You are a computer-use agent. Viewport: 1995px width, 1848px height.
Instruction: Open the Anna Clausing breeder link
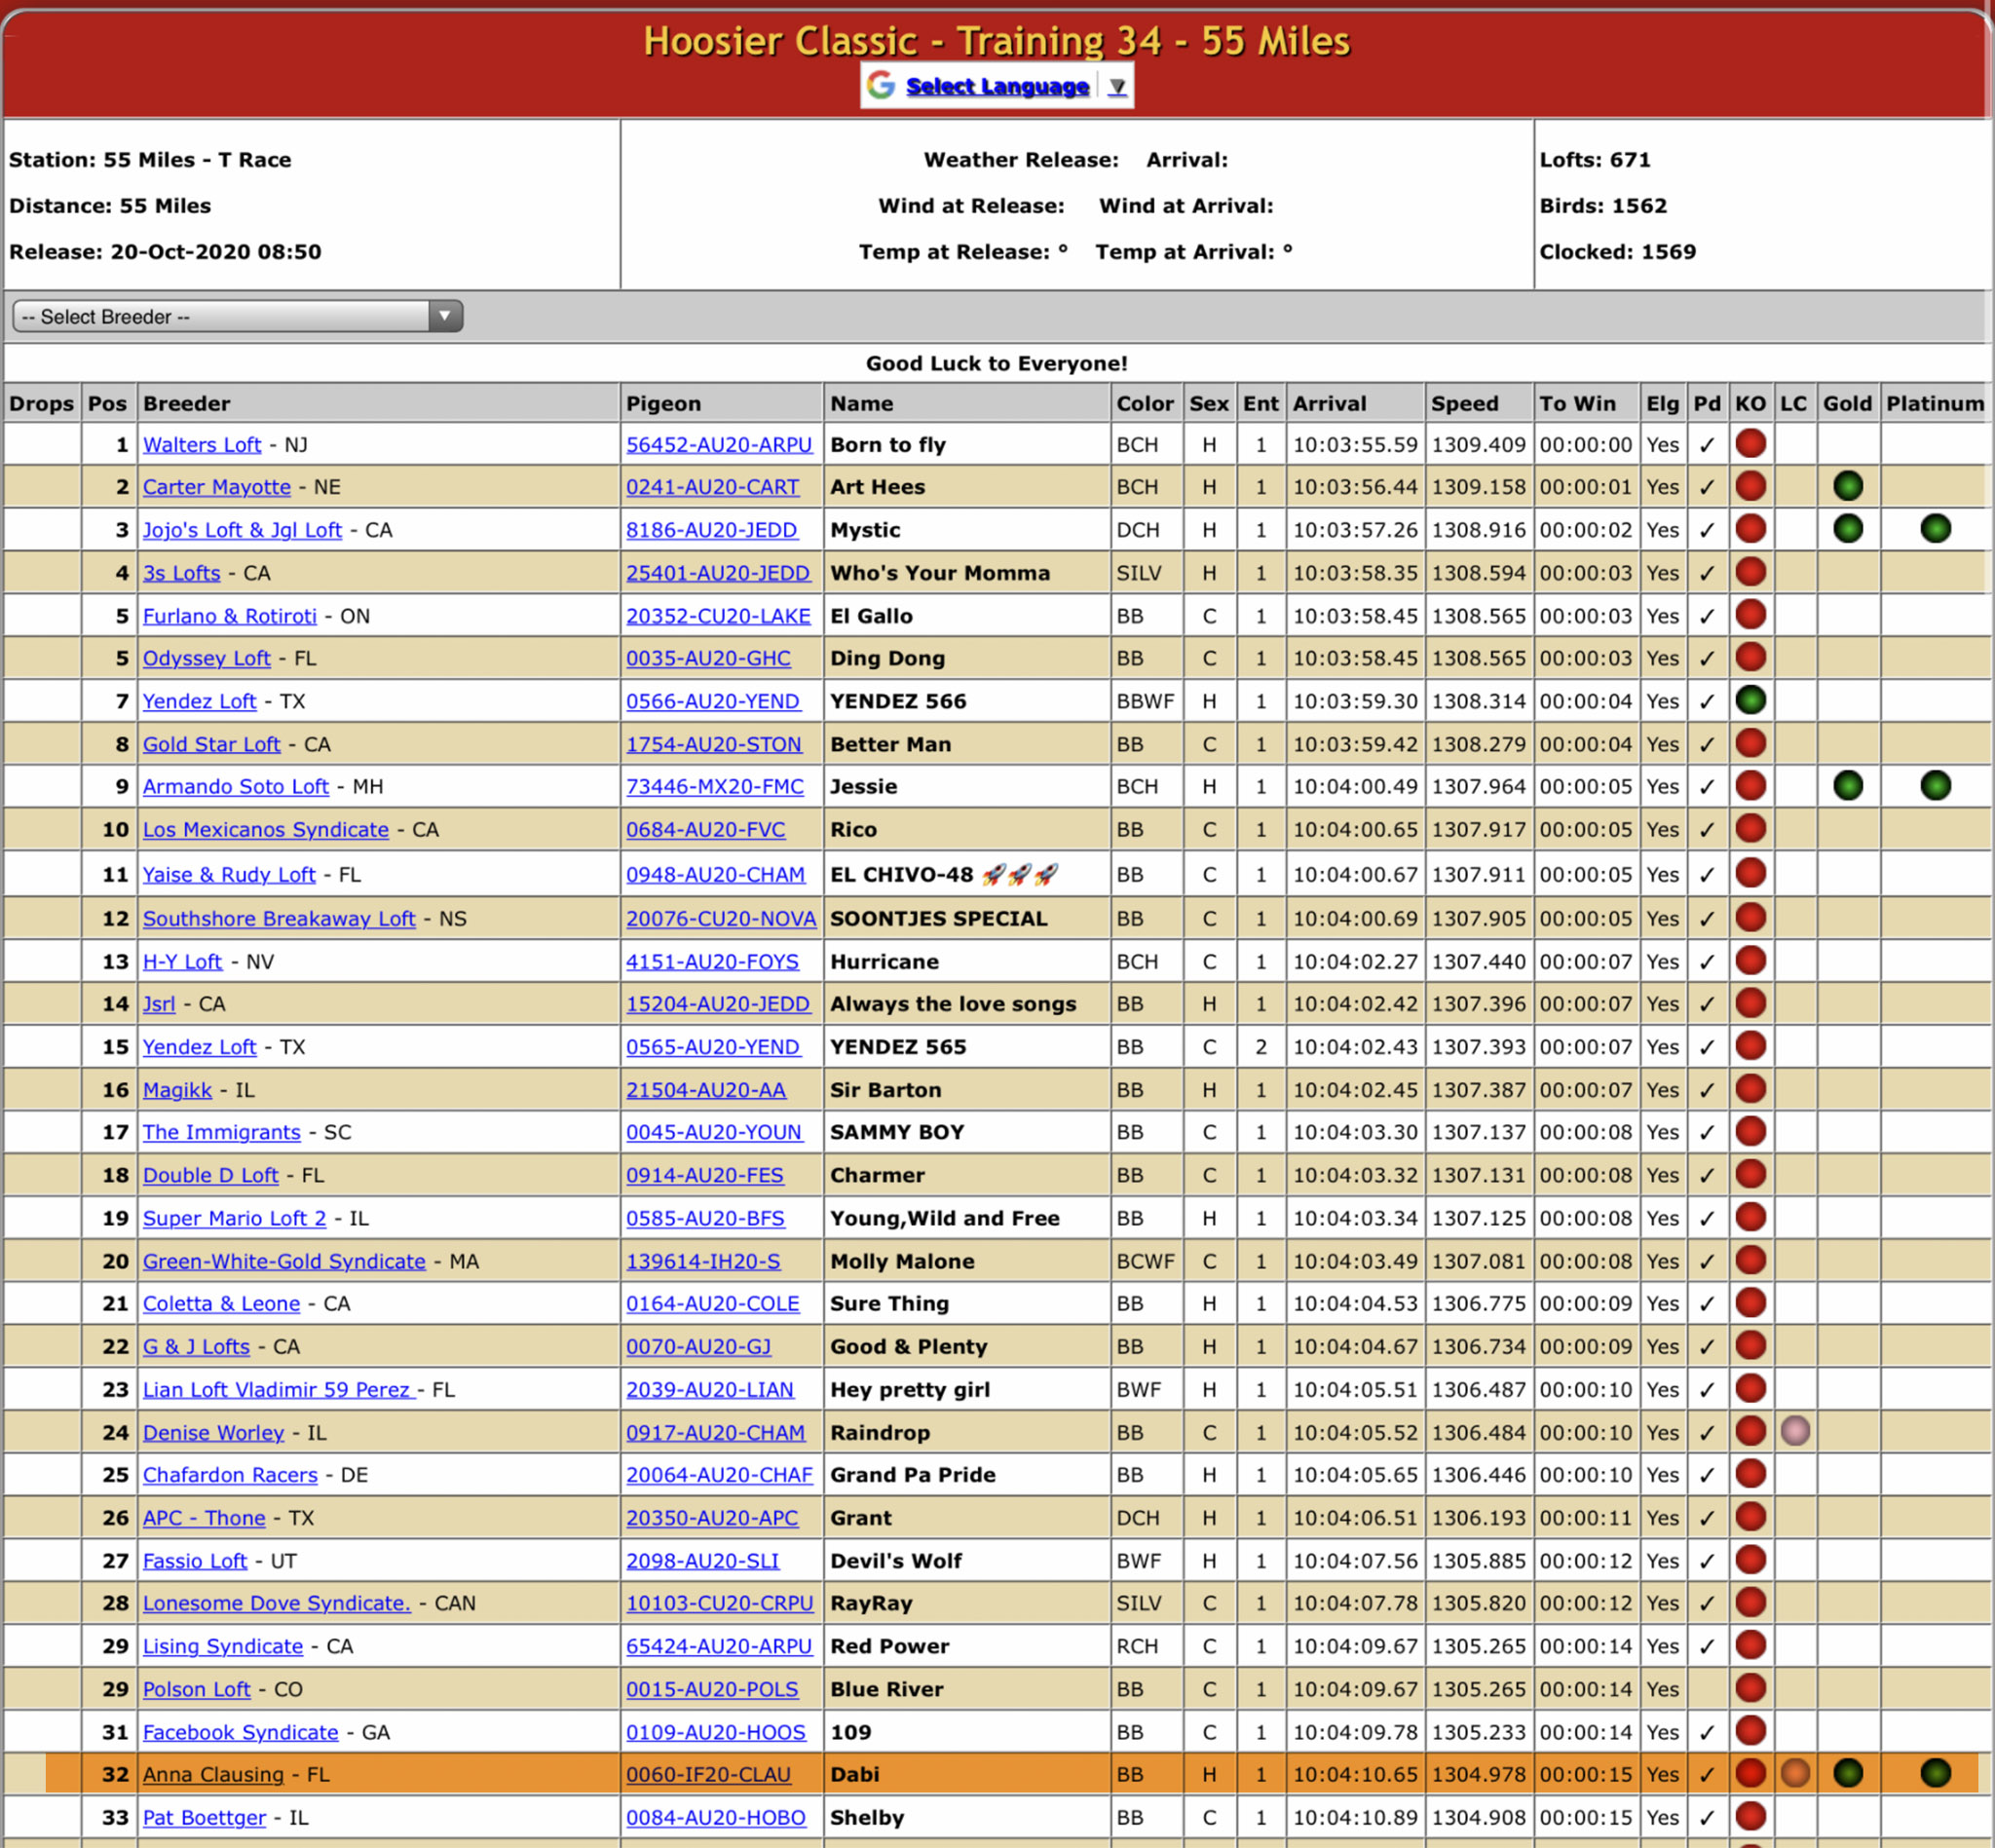point(213,1774)
